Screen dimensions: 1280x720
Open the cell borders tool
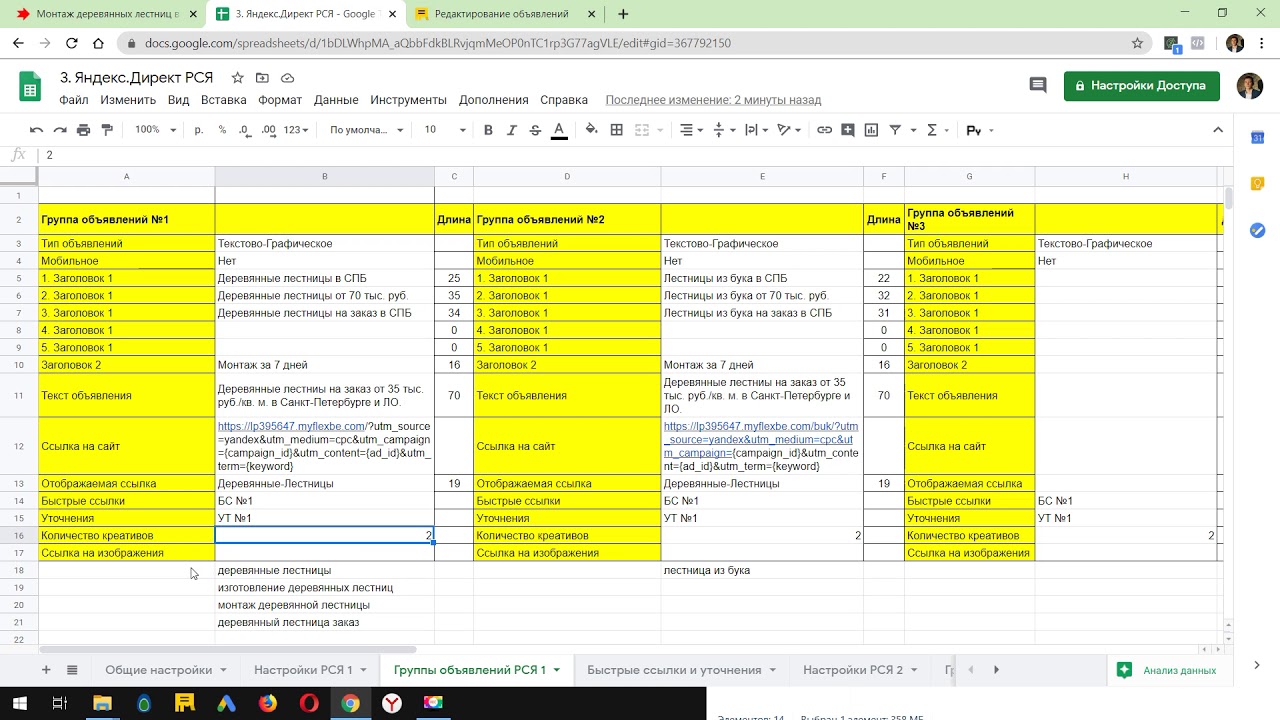coord(617,130)
